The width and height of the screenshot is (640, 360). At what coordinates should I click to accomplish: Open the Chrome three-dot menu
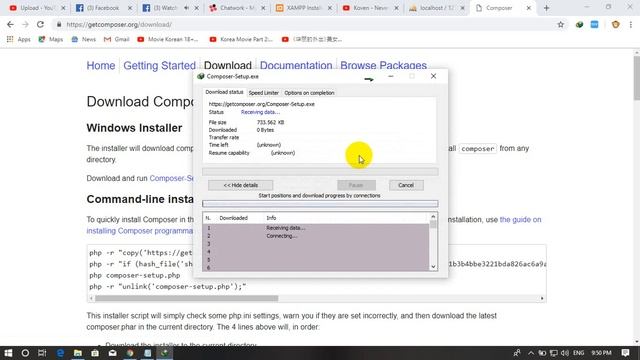(631, 24)
